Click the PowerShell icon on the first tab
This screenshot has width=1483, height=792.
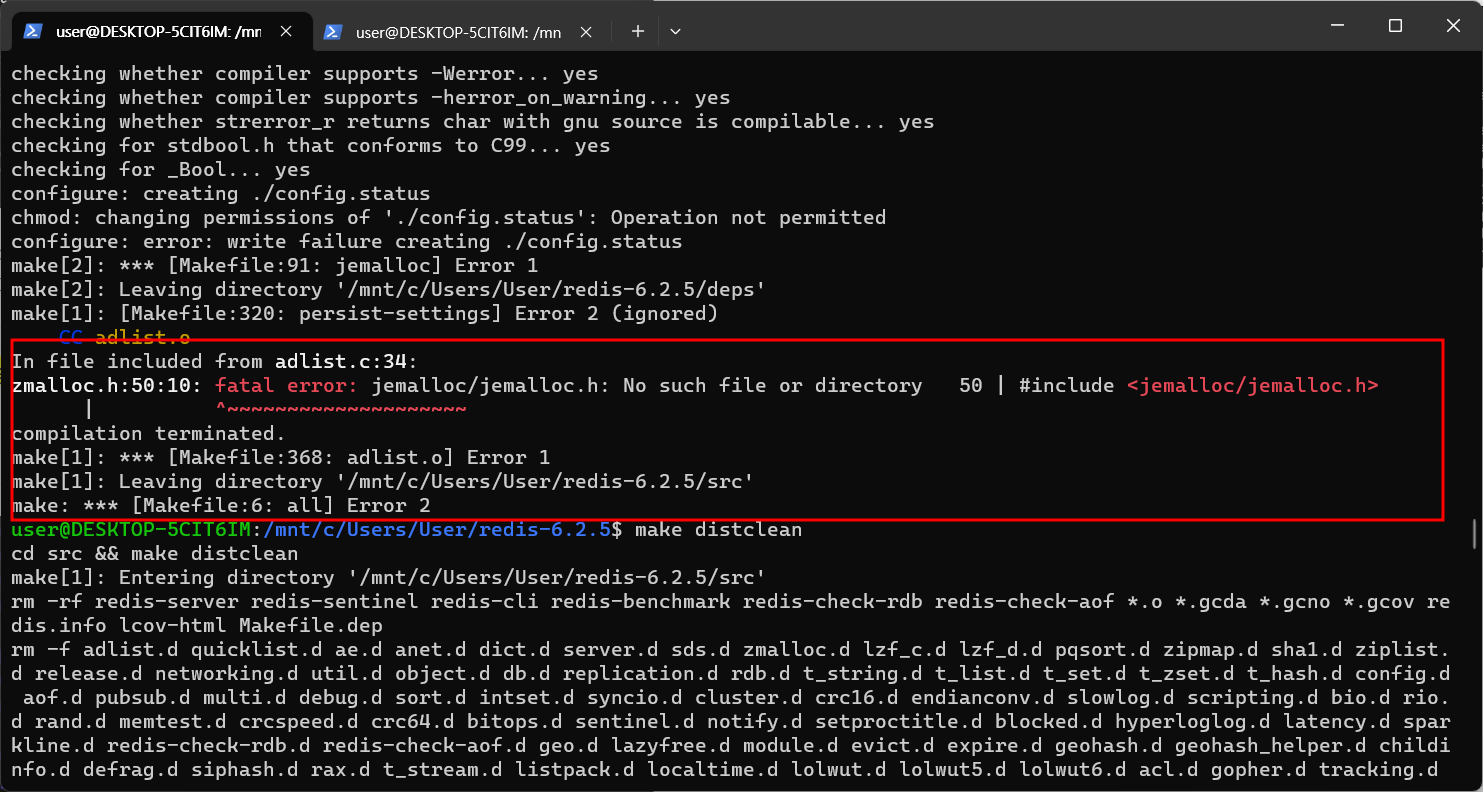[32, 31]
